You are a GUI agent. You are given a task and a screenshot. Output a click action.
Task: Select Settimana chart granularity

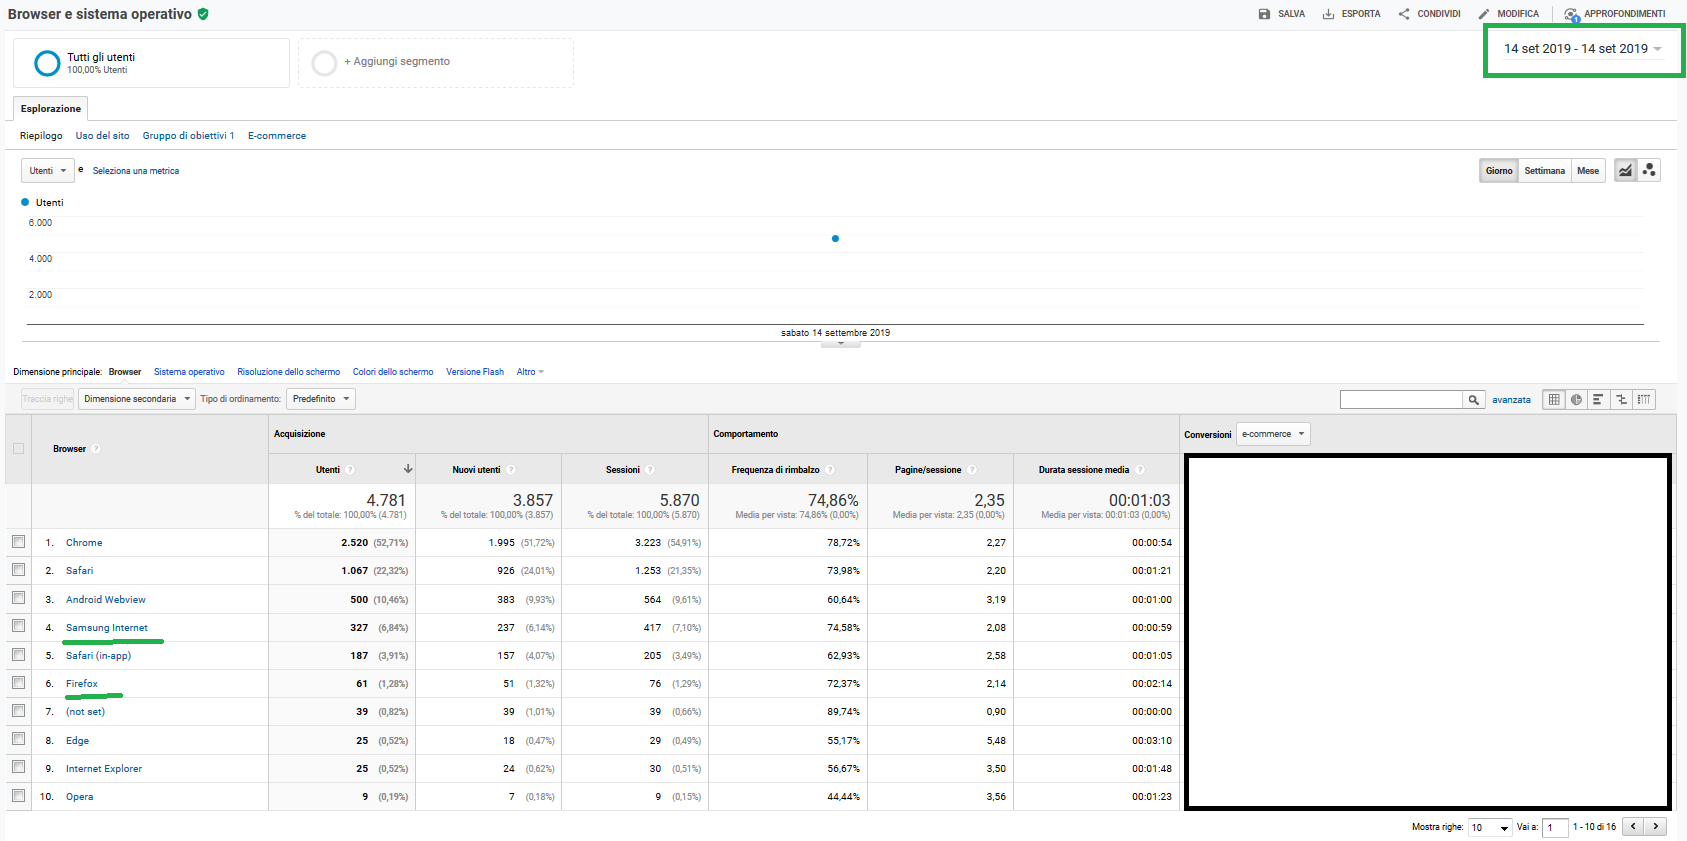tap(1545, 171)
